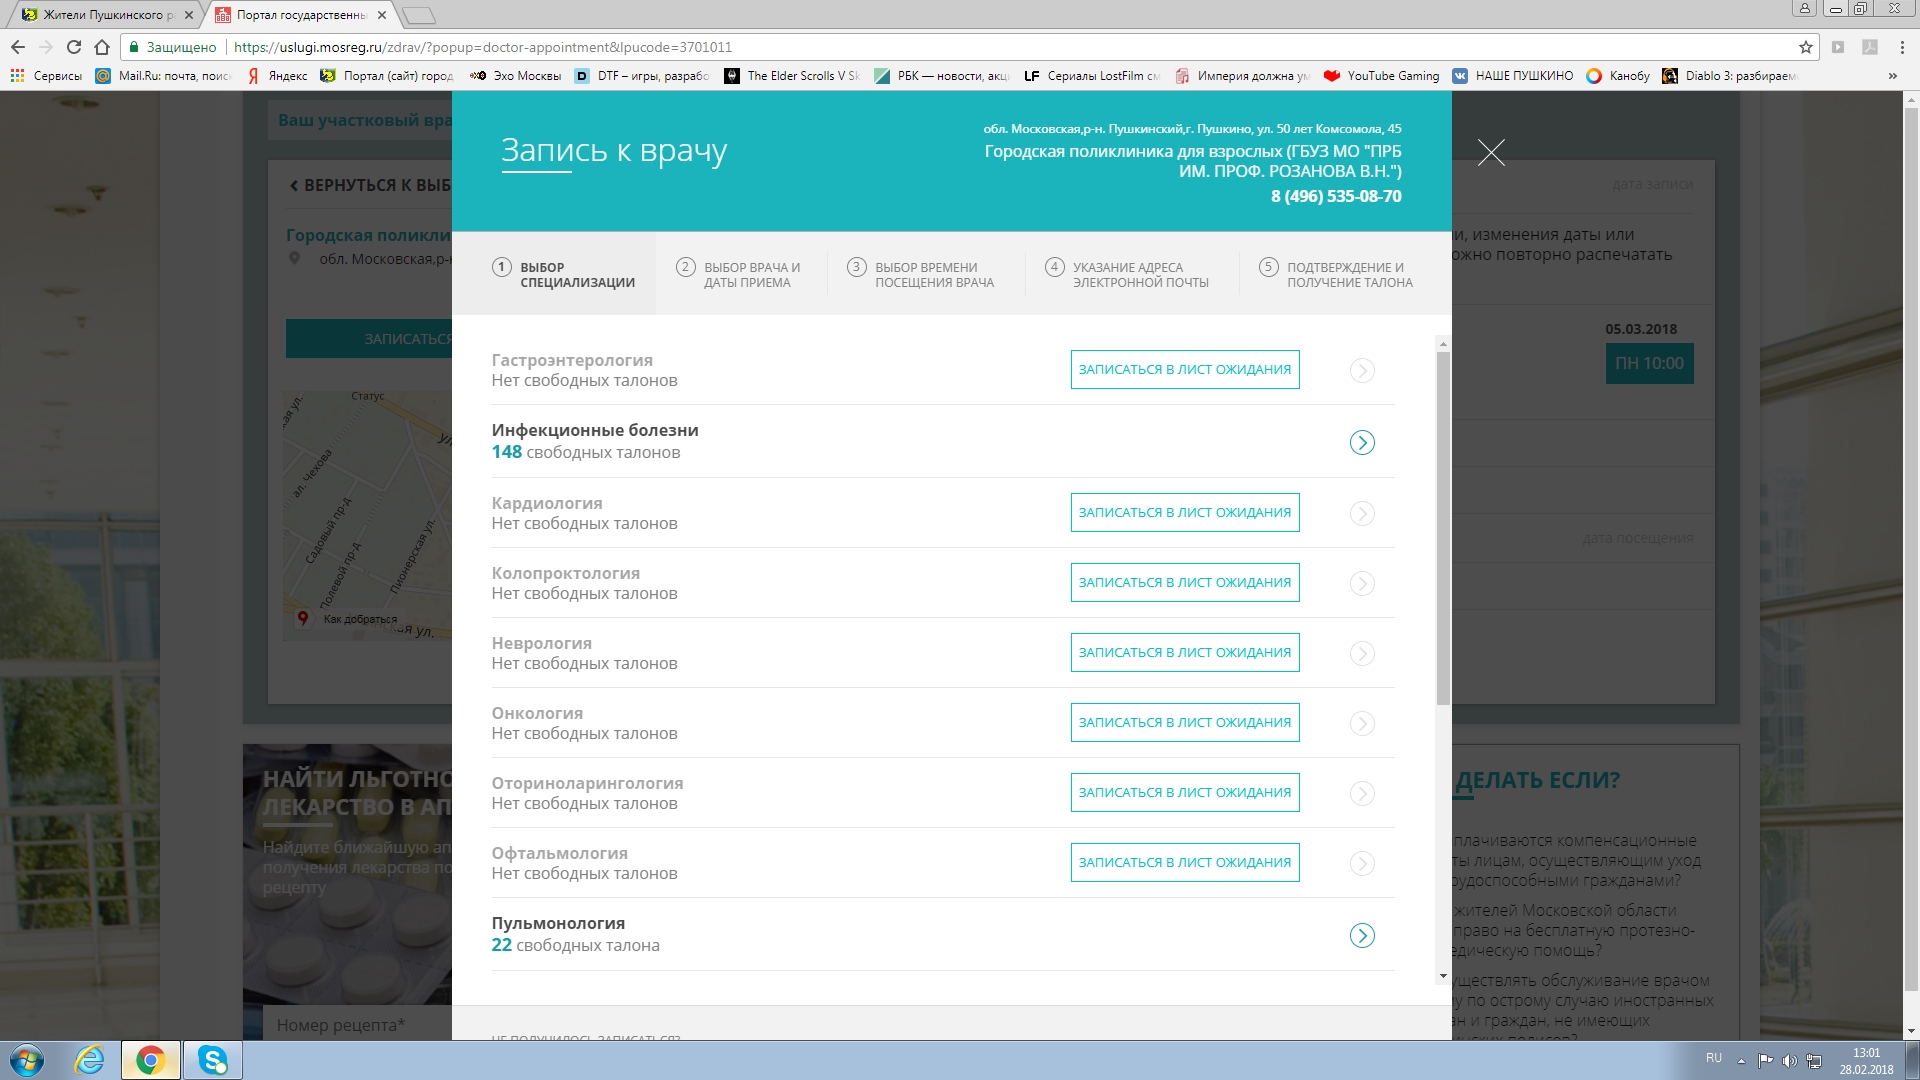This screenshot has width=1920, height=1080.
Task: Click the Гастроэнтерология waiting list button
Action: 1184,370
